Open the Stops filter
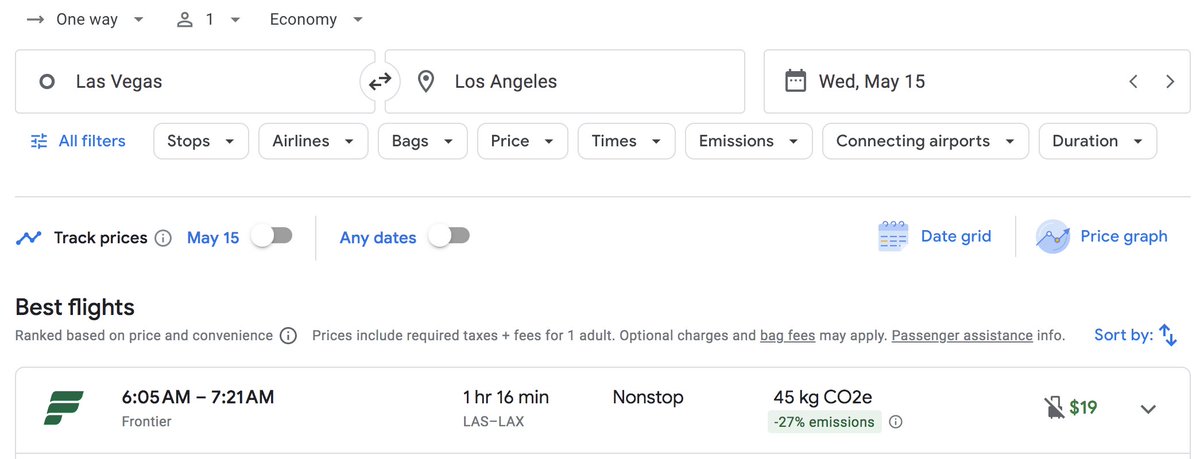The width and height of the screenshot is (1200, 459). click(201, 141)
